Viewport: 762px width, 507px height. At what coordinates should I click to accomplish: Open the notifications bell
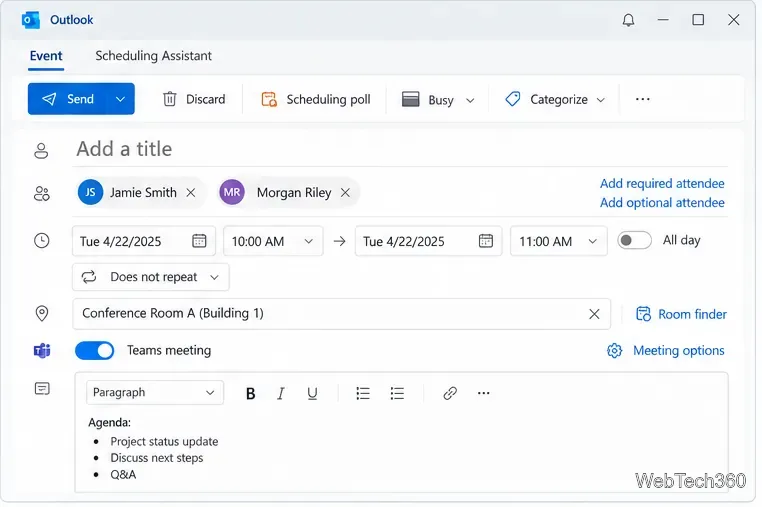[628, 20]
